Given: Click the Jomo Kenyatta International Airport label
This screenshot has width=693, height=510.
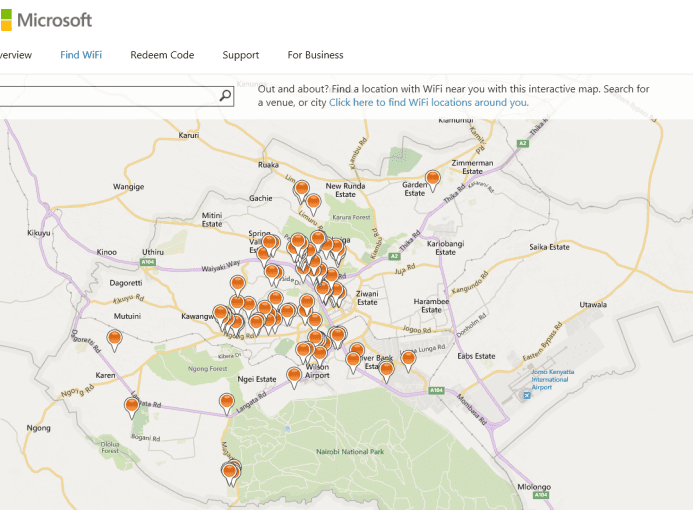Looking at the screenshot, I should coord(552,380).
